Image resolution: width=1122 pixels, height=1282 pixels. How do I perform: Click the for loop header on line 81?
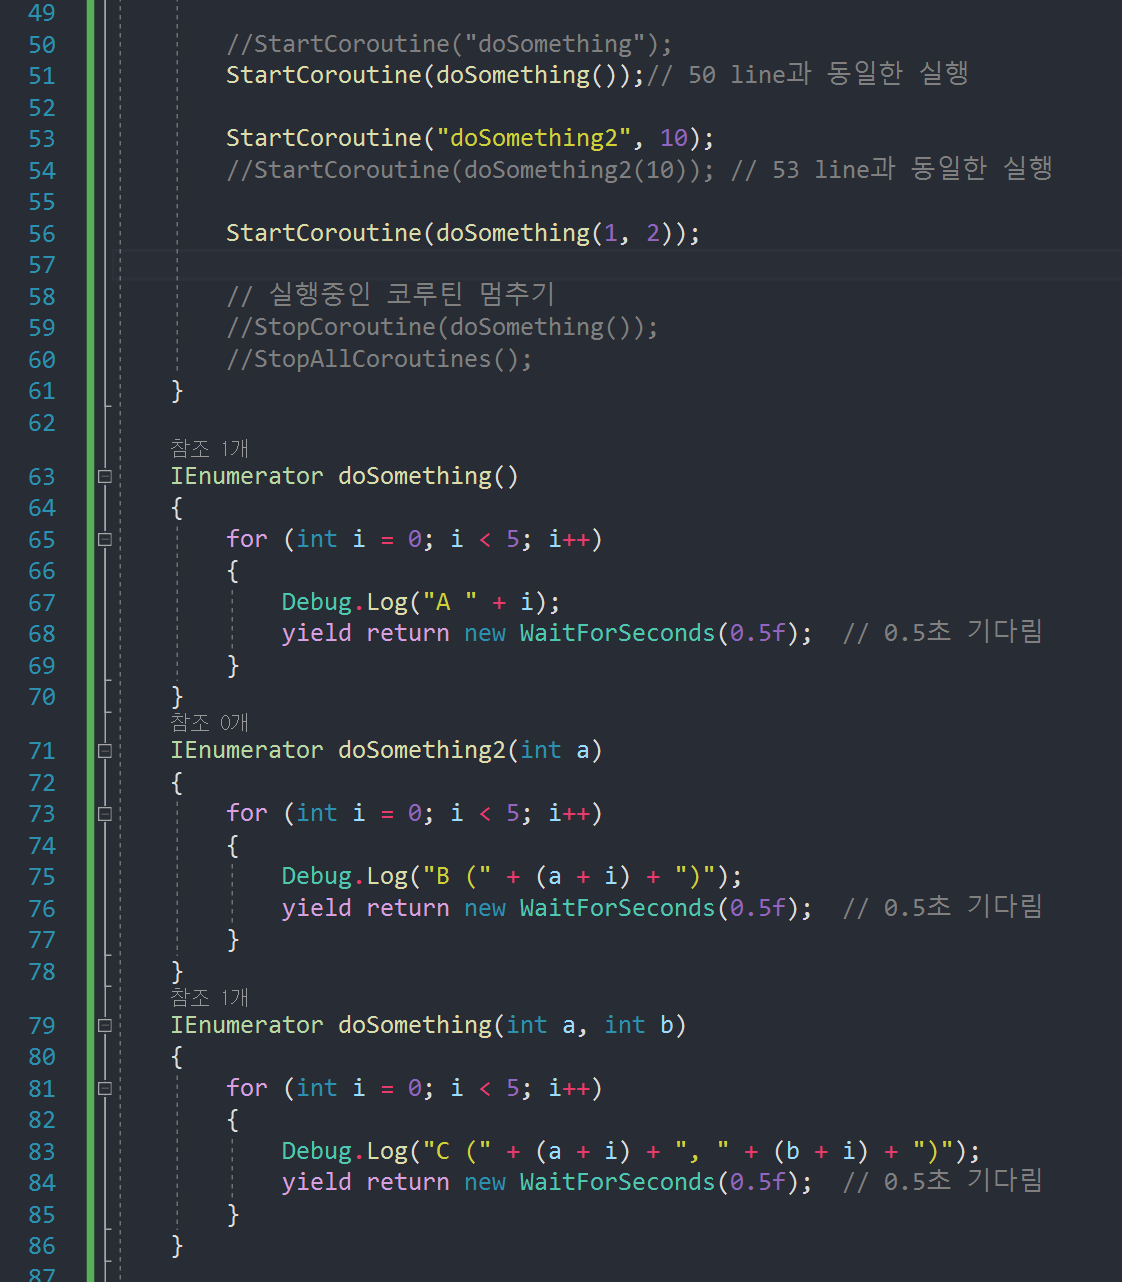tap(414, 1088)
